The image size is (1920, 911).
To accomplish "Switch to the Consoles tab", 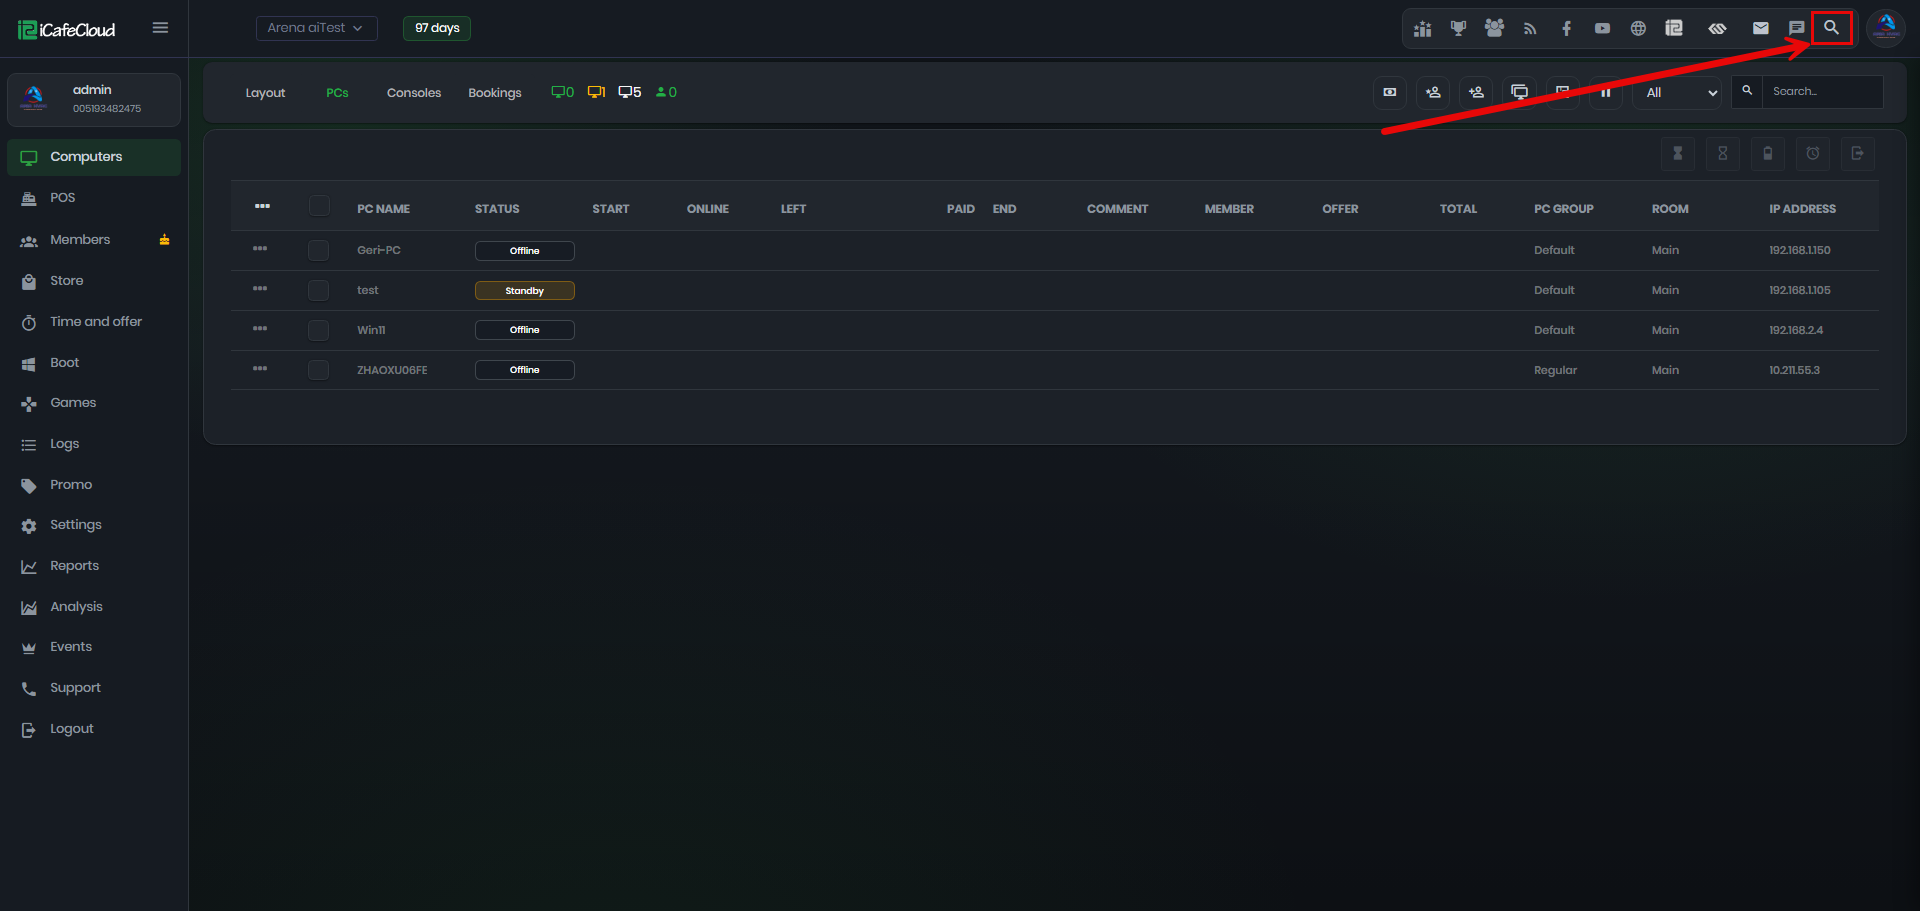I will tap(414, 93).
